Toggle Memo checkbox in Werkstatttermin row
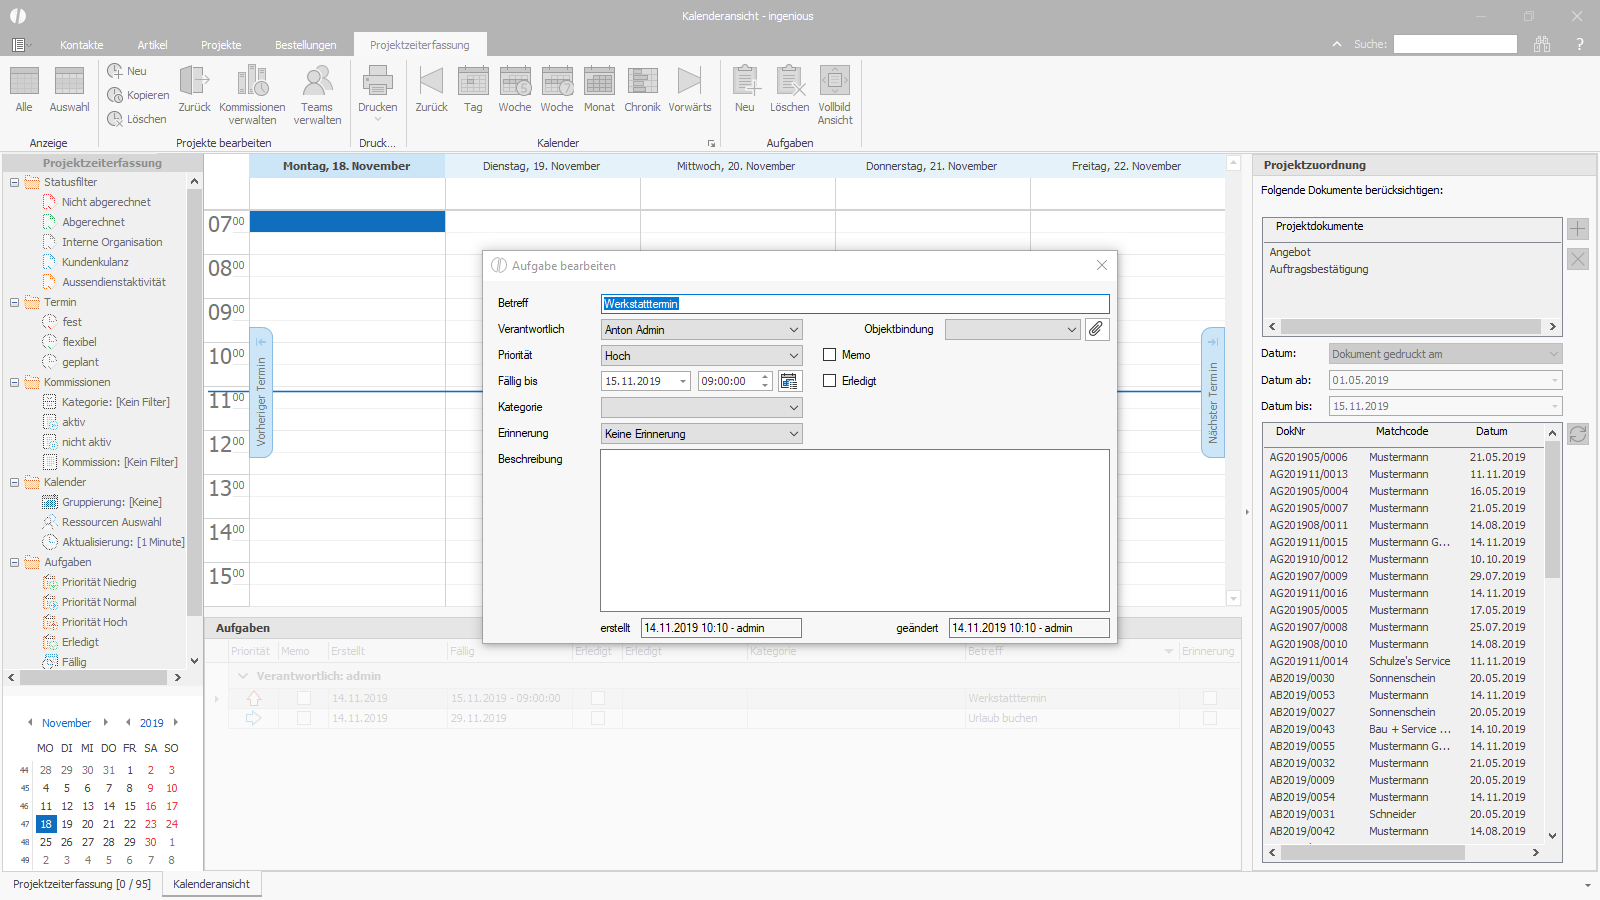The width and height of the screenshot is (1600, 900). pos(304,698)
